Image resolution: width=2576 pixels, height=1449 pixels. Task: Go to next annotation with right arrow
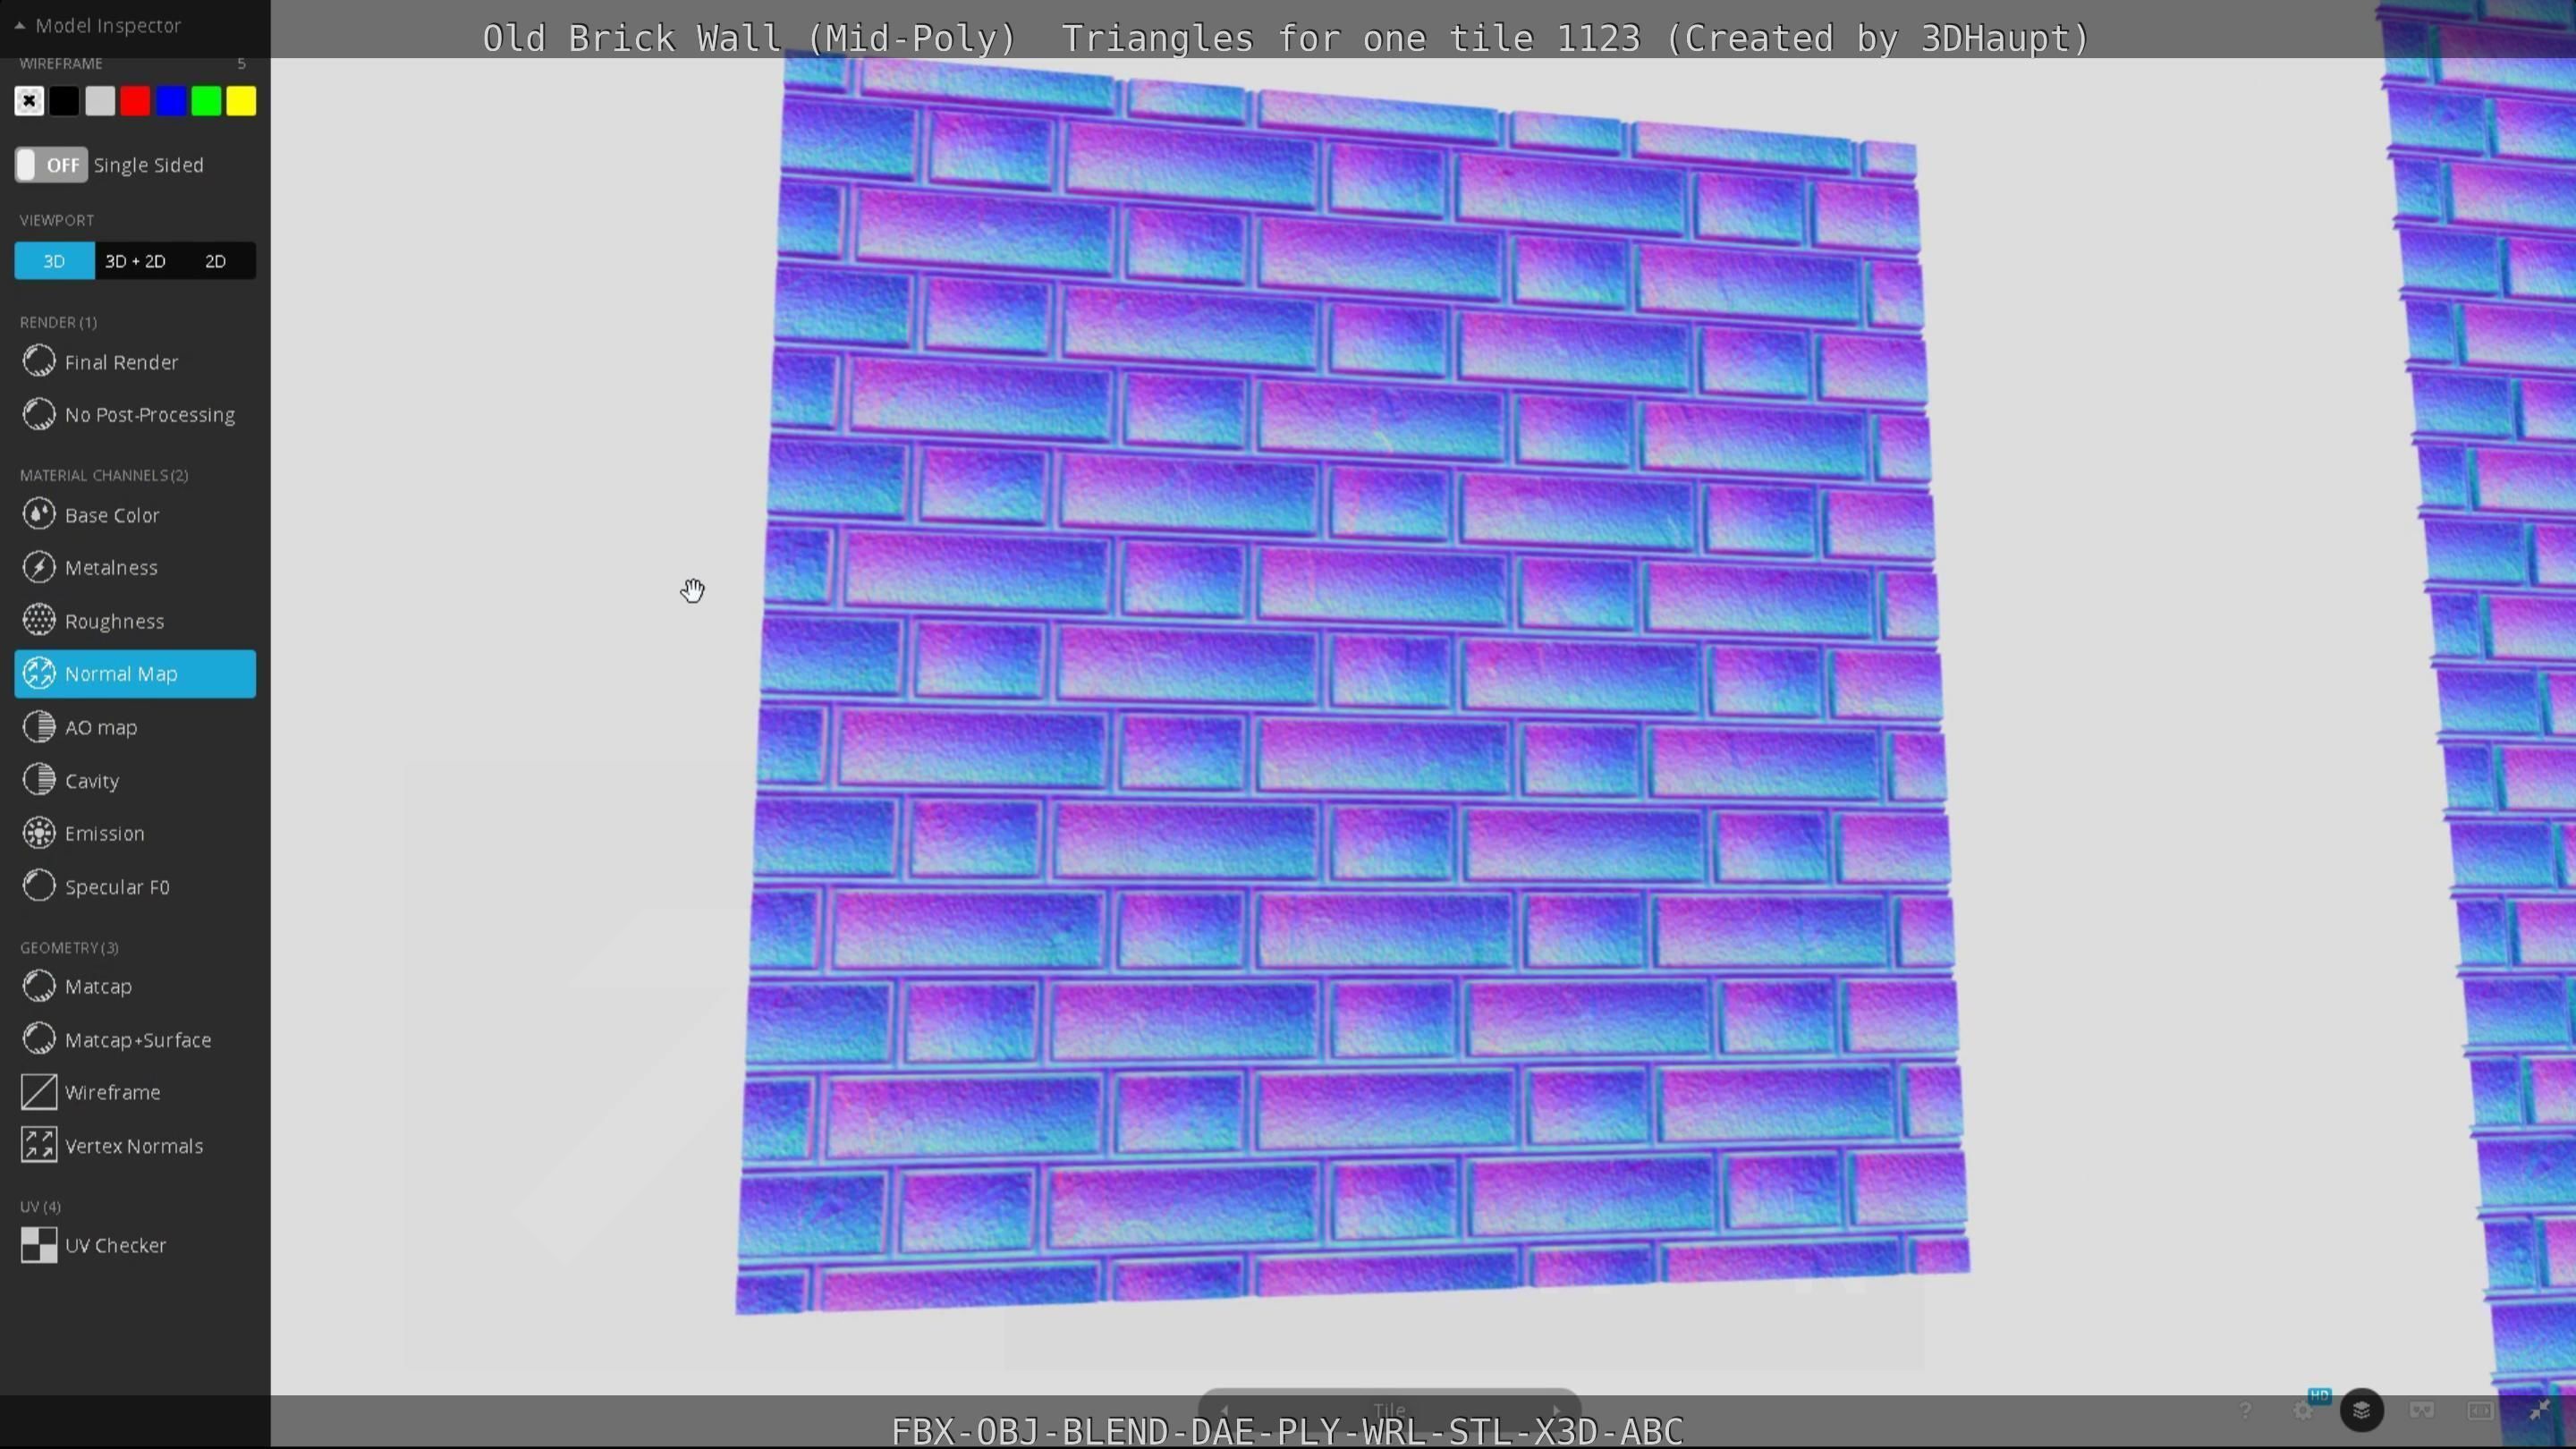point(1556,1411)
